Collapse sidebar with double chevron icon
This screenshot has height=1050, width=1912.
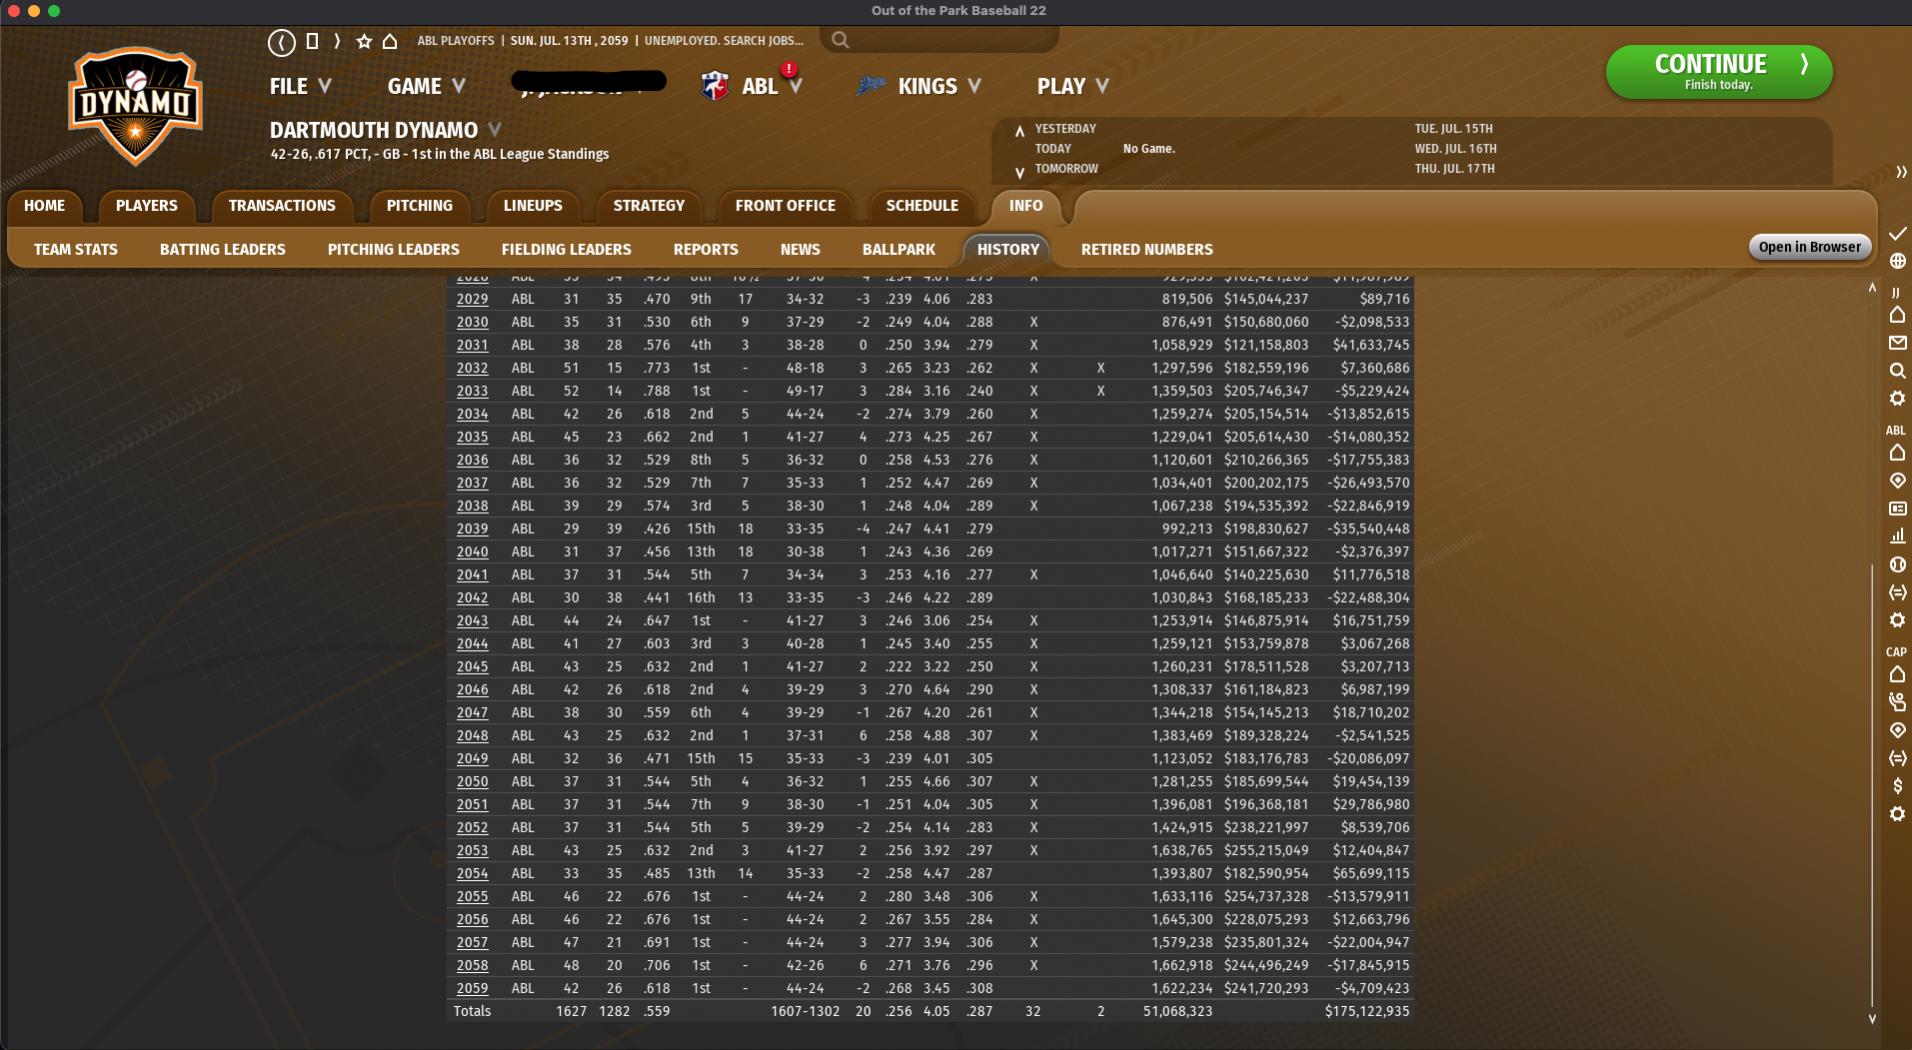click(x=1900, y=172)
